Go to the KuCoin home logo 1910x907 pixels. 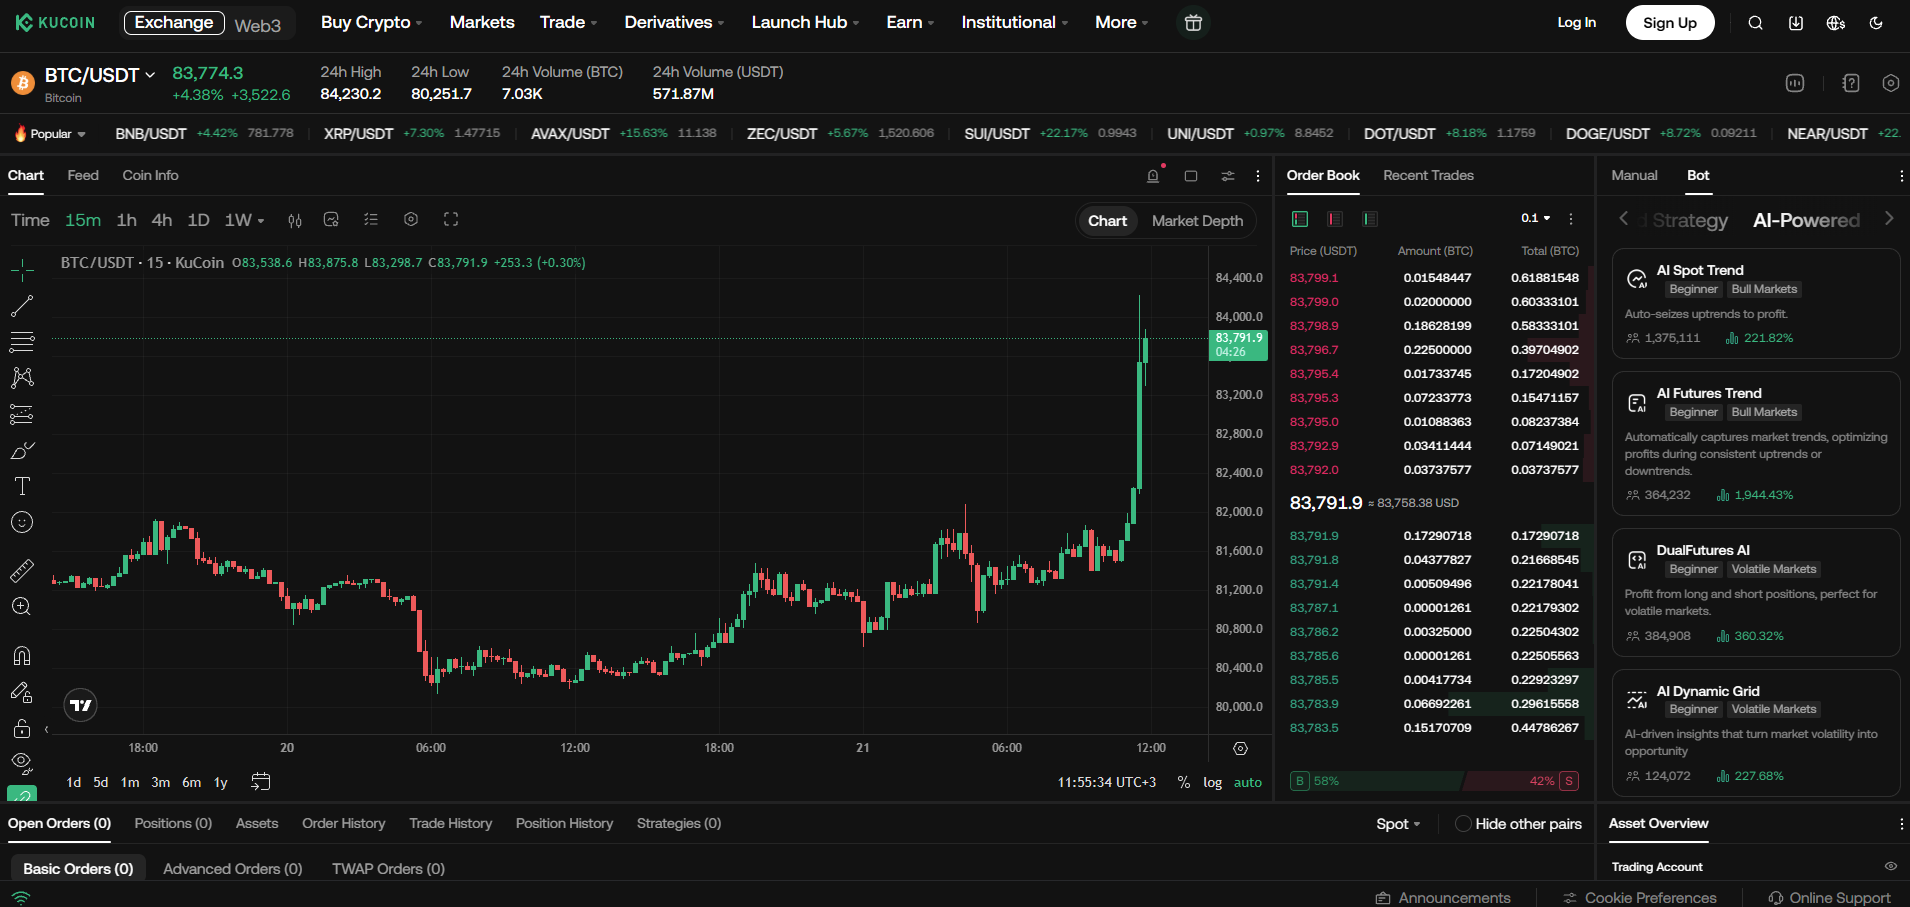[56, 23]
